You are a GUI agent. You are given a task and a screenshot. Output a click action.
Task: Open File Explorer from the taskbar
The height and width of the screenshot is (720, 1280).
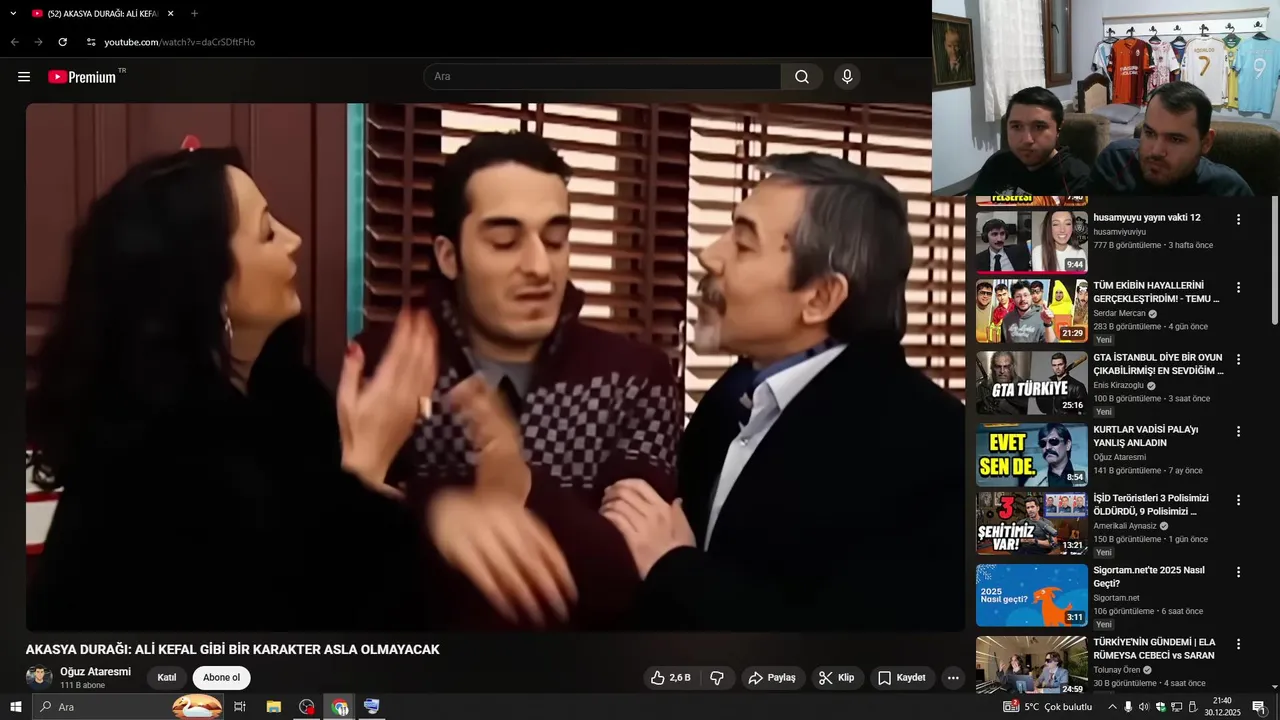click(x=273, y=707)
